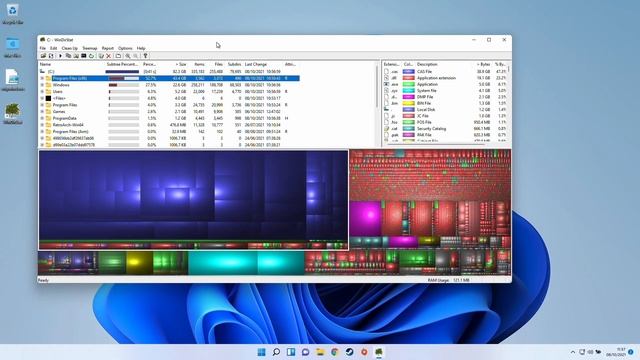This screenshot has height=360, width=640.
Task: Select the Security Catalog extension row
Action: [445, 129]
